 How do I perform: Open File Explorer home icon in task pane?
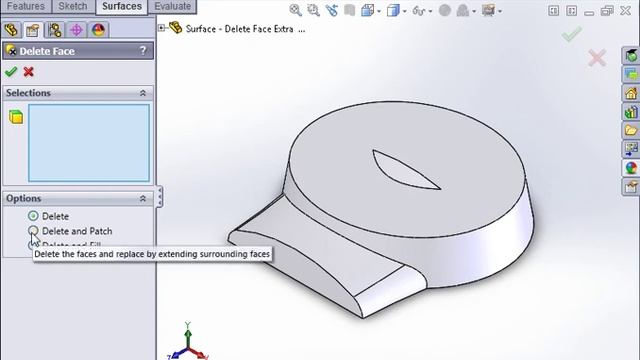point(631,93)
